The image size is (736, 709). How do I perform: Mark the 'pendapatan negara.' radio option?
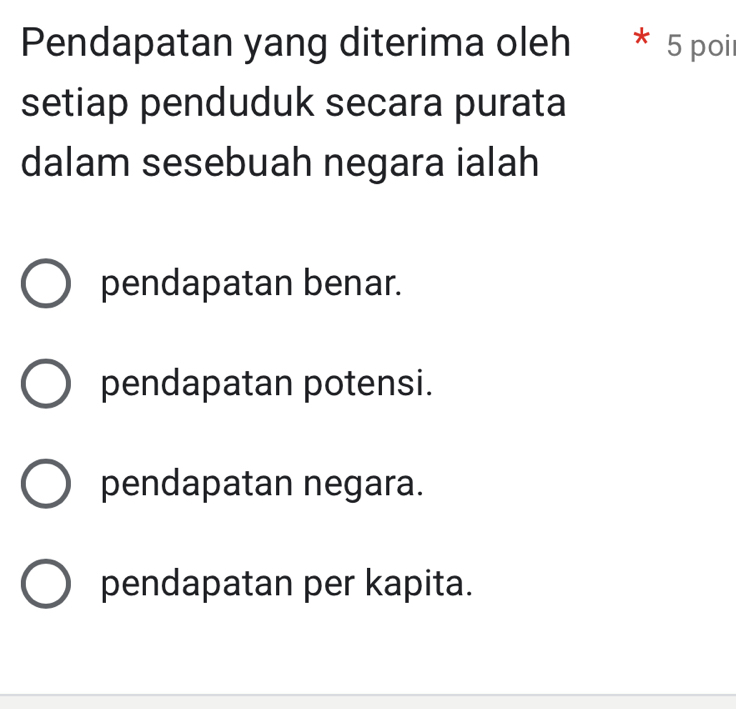pyautogui.click(x=46, y=484)
